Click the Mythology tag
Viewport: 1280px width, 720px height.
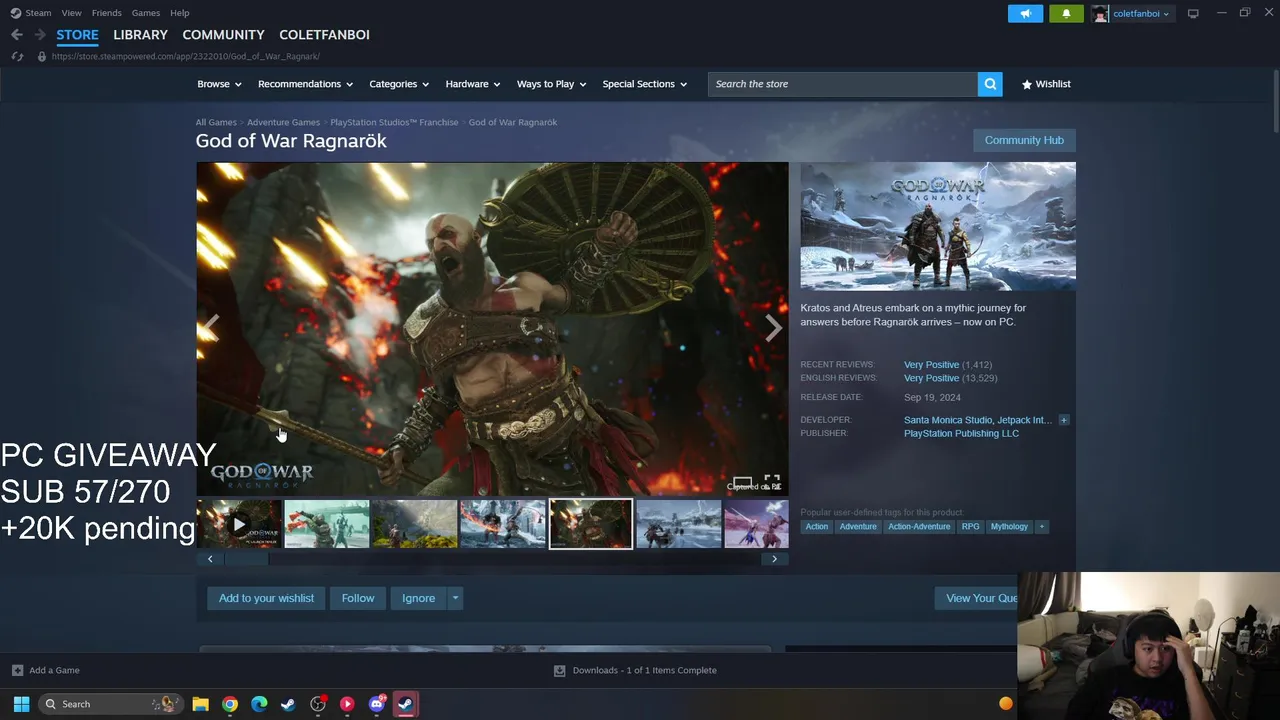pyautogui.click(x=1009, y=527)
